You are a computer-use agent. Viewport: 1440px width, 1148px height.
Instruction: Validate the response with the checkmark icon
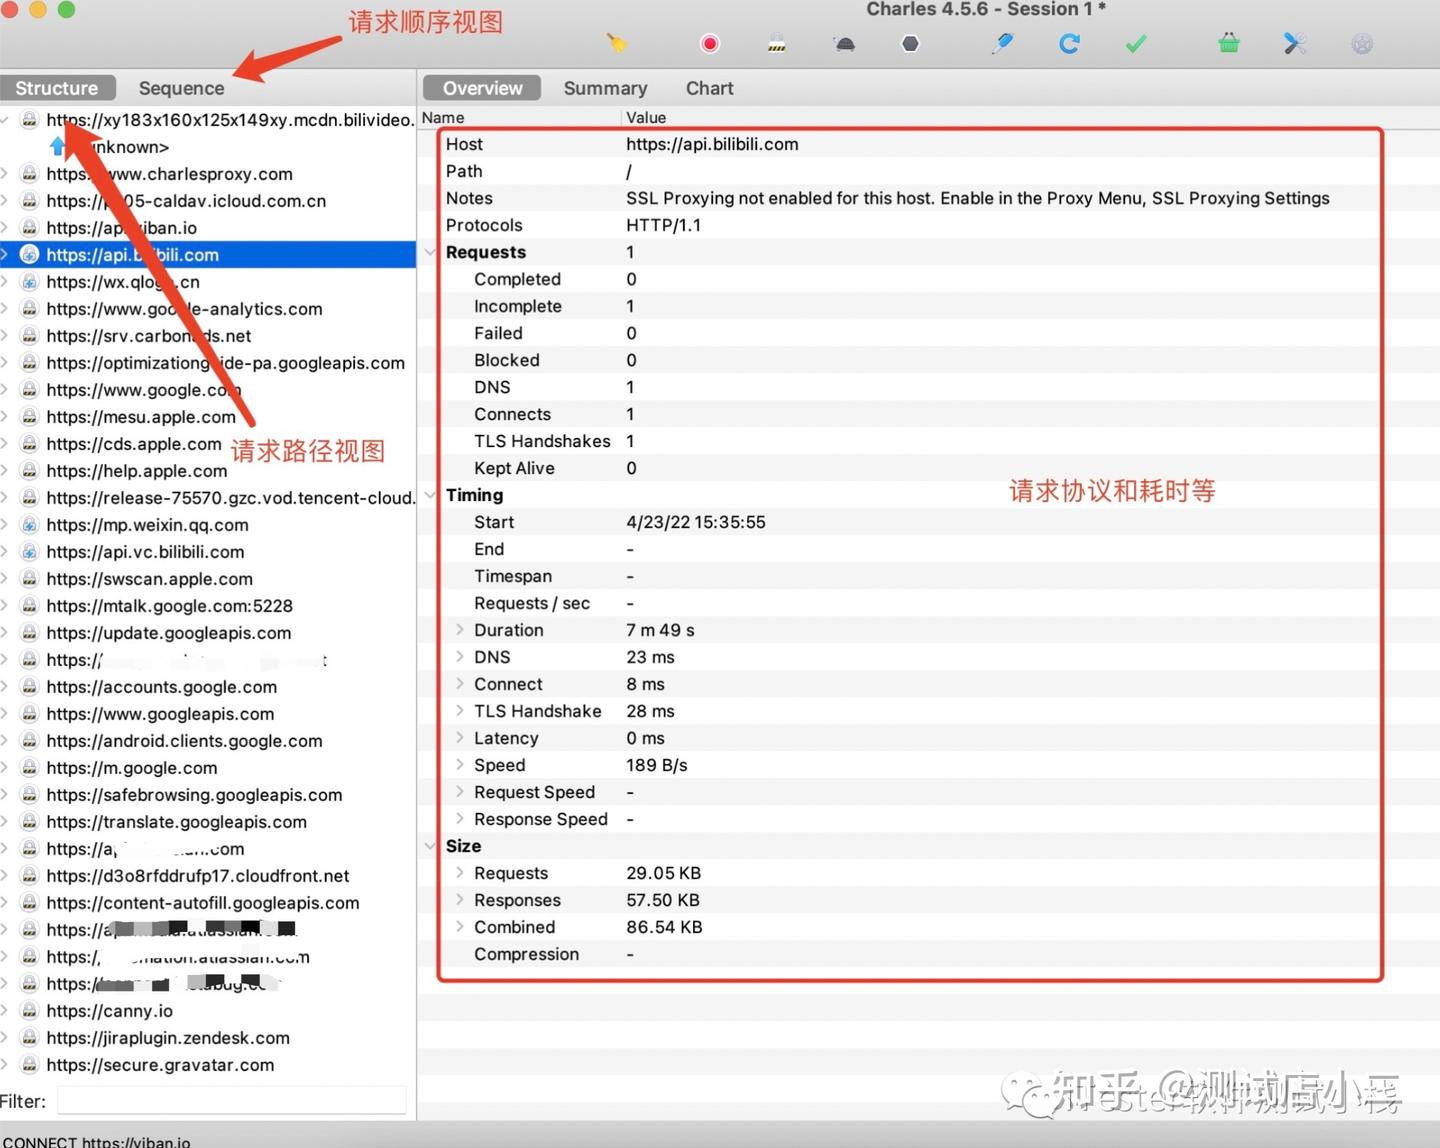coord(1135,43)
